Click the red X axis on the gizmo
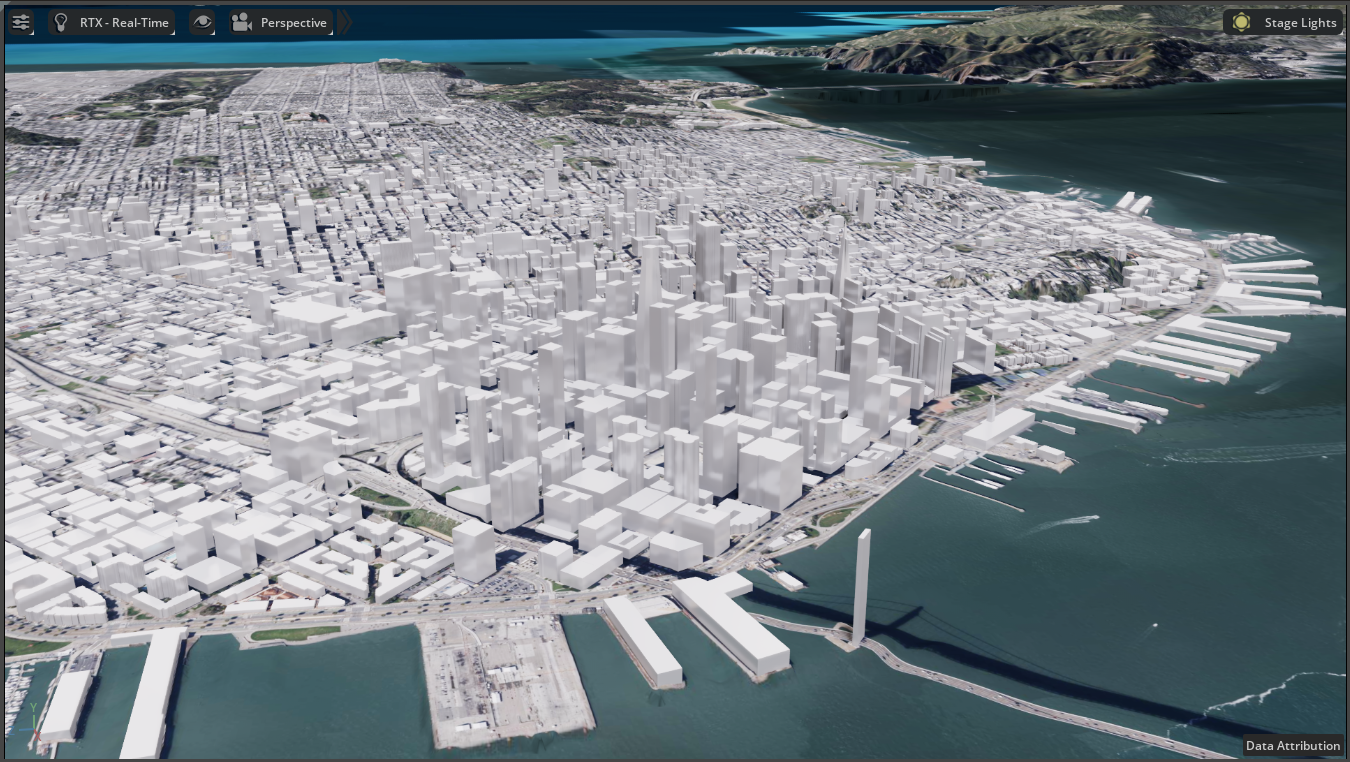 point(38,736)
